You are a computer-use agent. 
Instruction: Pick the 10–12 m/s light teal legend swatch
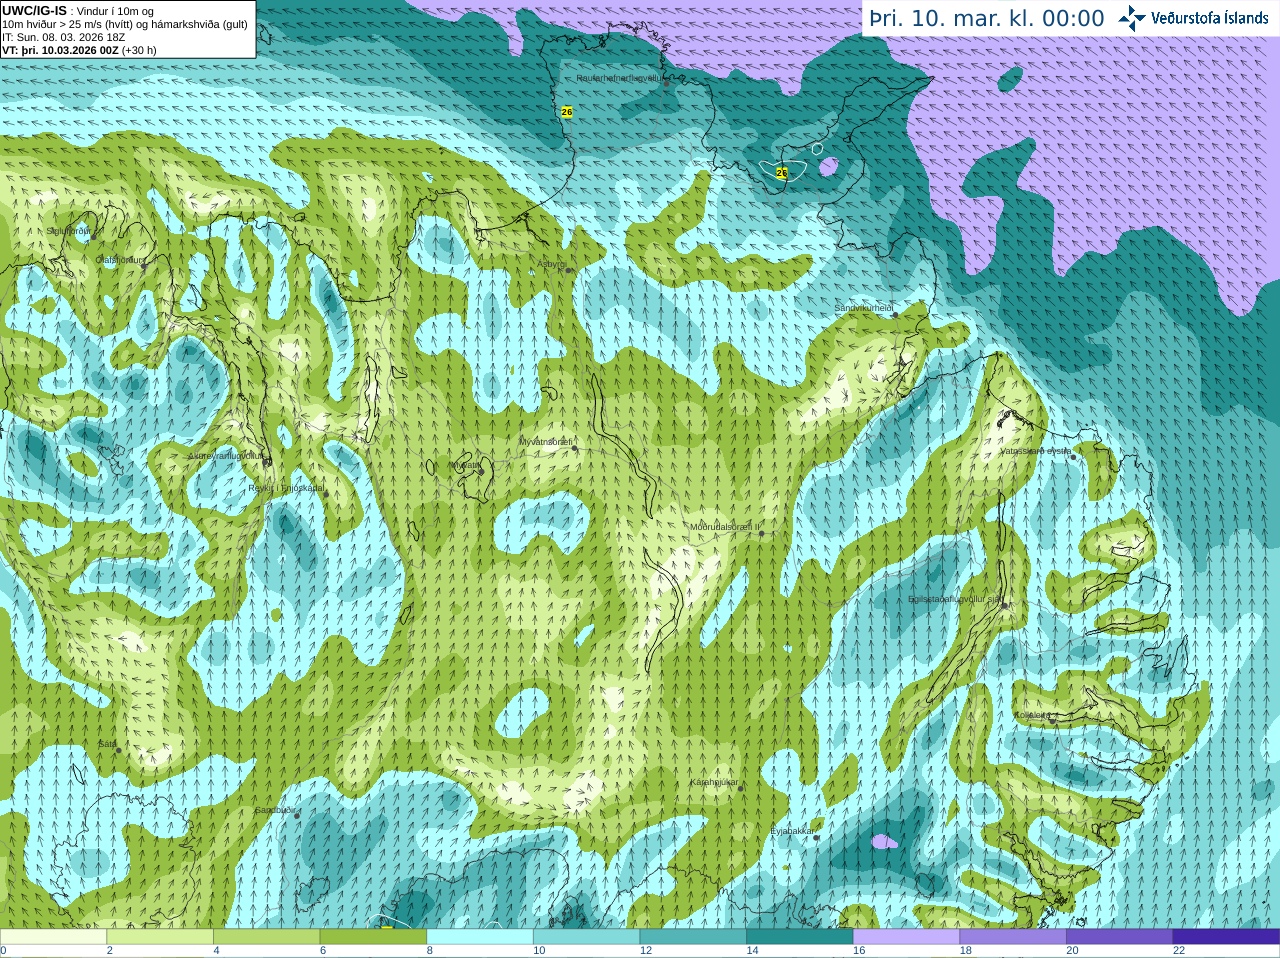click(x=586, y=937)
